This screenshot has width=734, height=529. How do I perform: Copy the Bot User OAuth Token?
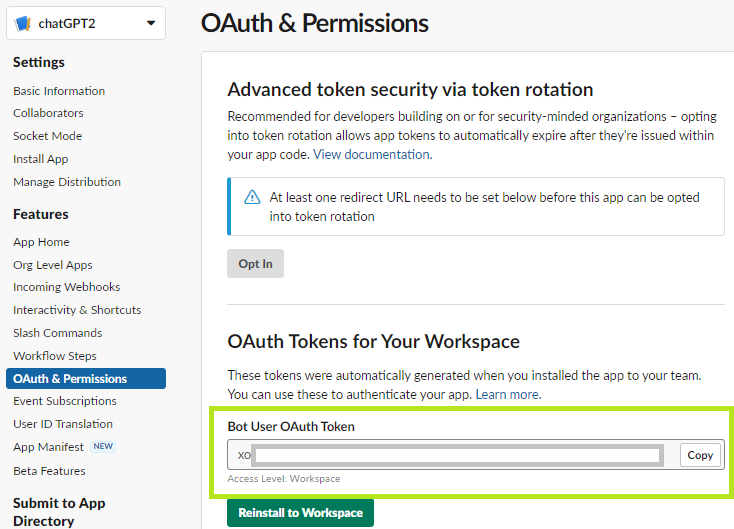pyautogui.click(x=700, y=455)
